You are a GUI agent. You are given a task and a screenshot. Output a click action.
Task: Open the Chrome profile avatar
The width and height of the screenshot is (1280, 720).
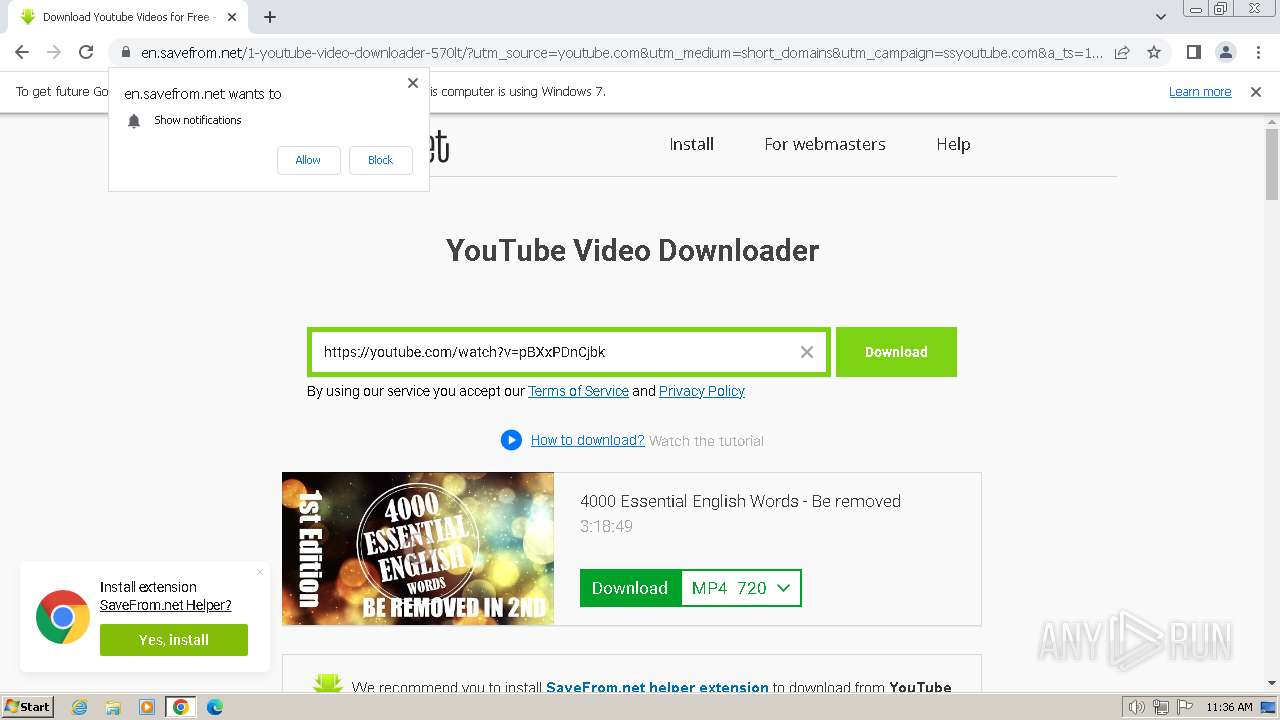pyautogui.click(x=1226, y=52)
